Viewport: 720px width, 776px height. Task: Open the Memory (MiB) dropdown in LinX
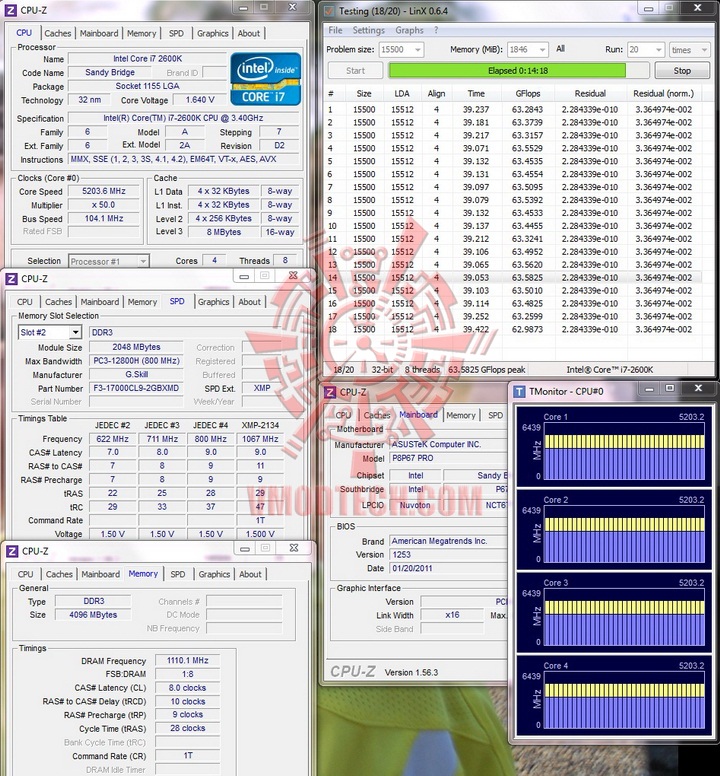click(x=528, y=49)
